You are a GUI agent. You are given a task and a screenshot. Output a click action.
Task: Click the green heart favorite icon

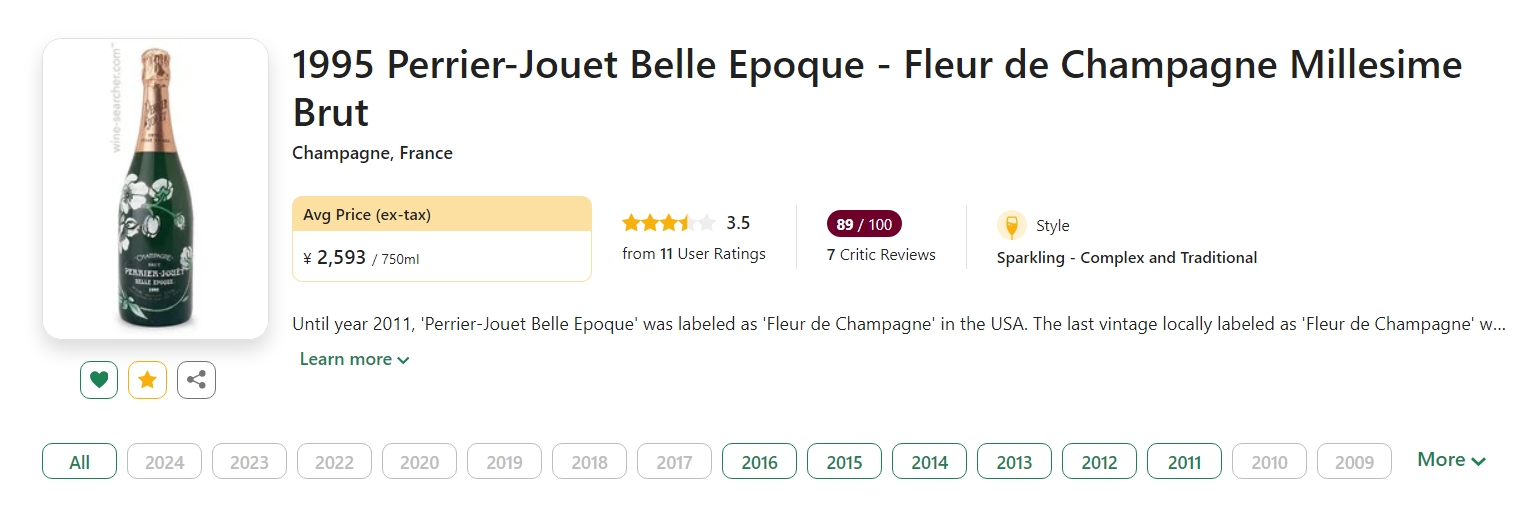pyautogui.click(x=99, y=380)
